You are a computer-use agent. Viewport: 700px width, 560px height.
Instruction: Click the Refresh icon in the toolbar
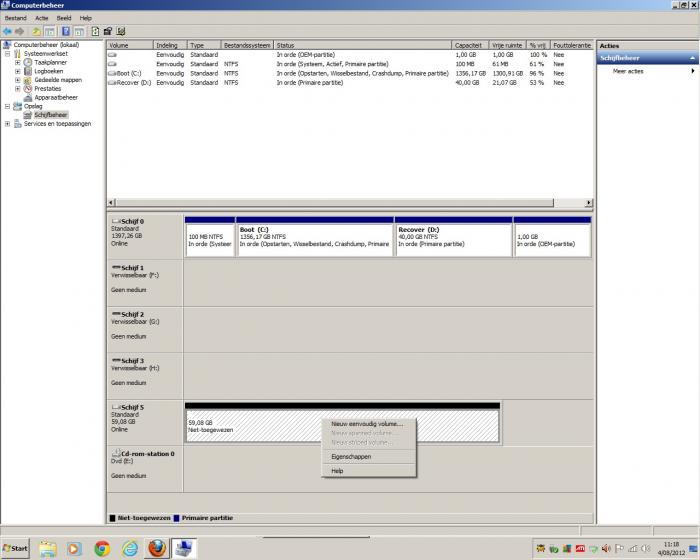[95, 31]
